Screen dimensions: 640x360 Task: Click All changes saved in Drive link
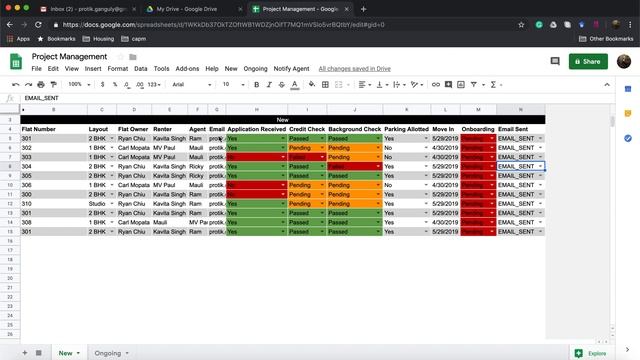[354, 69]
